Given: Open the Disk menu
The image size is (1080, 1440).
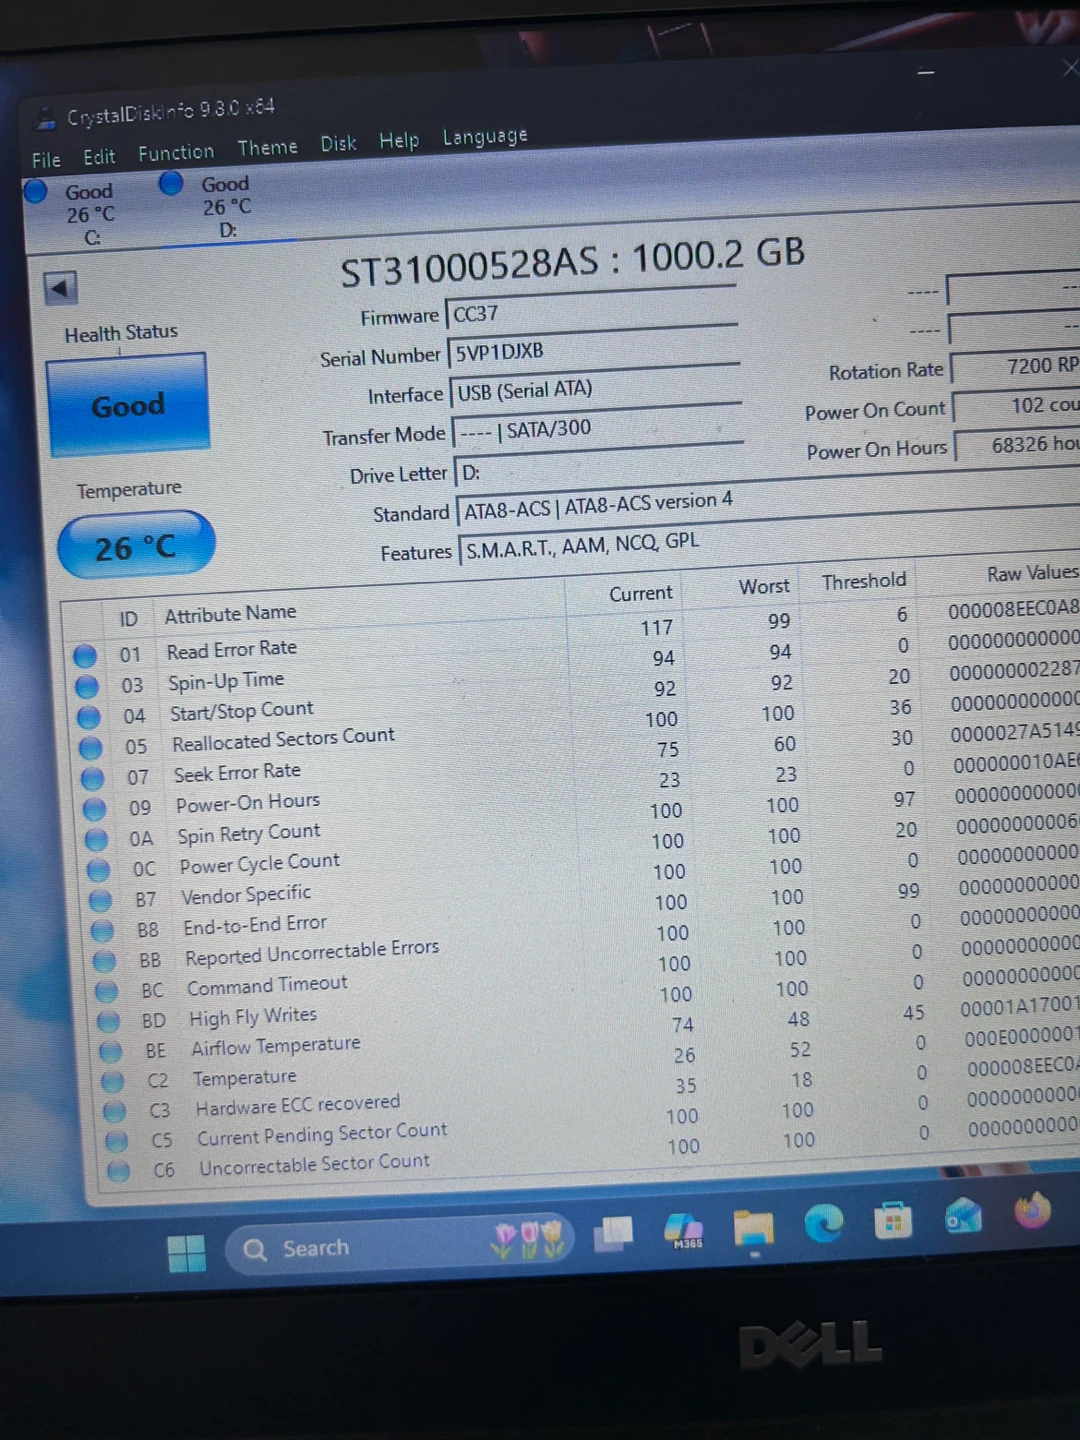Looking at the screenshot, I should click(338, 144).
